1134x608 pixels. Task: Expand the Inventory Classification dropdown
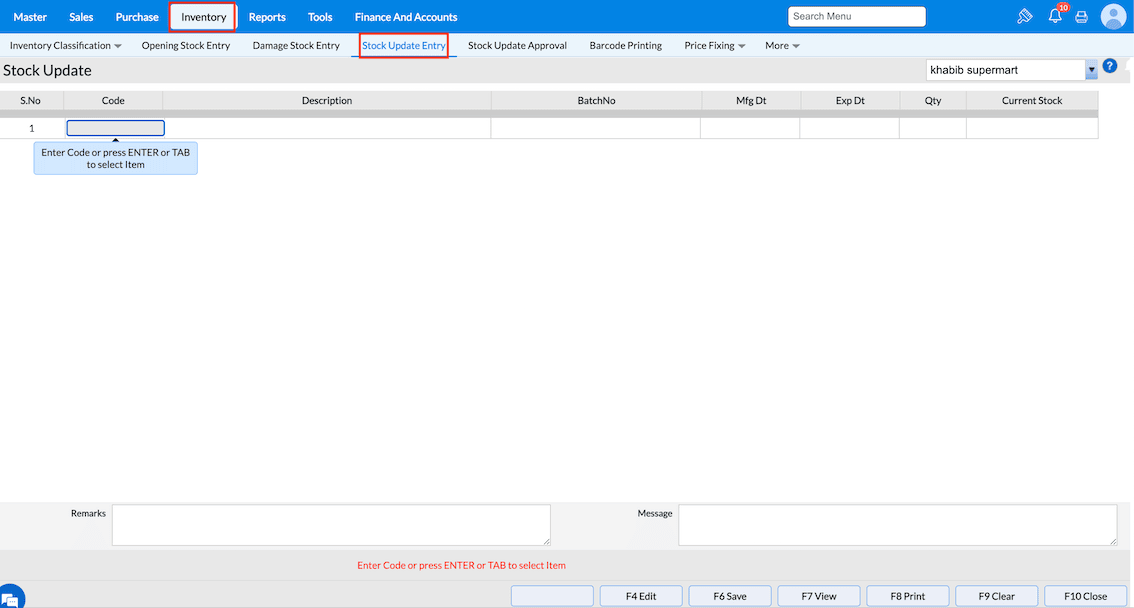(65, 46)
